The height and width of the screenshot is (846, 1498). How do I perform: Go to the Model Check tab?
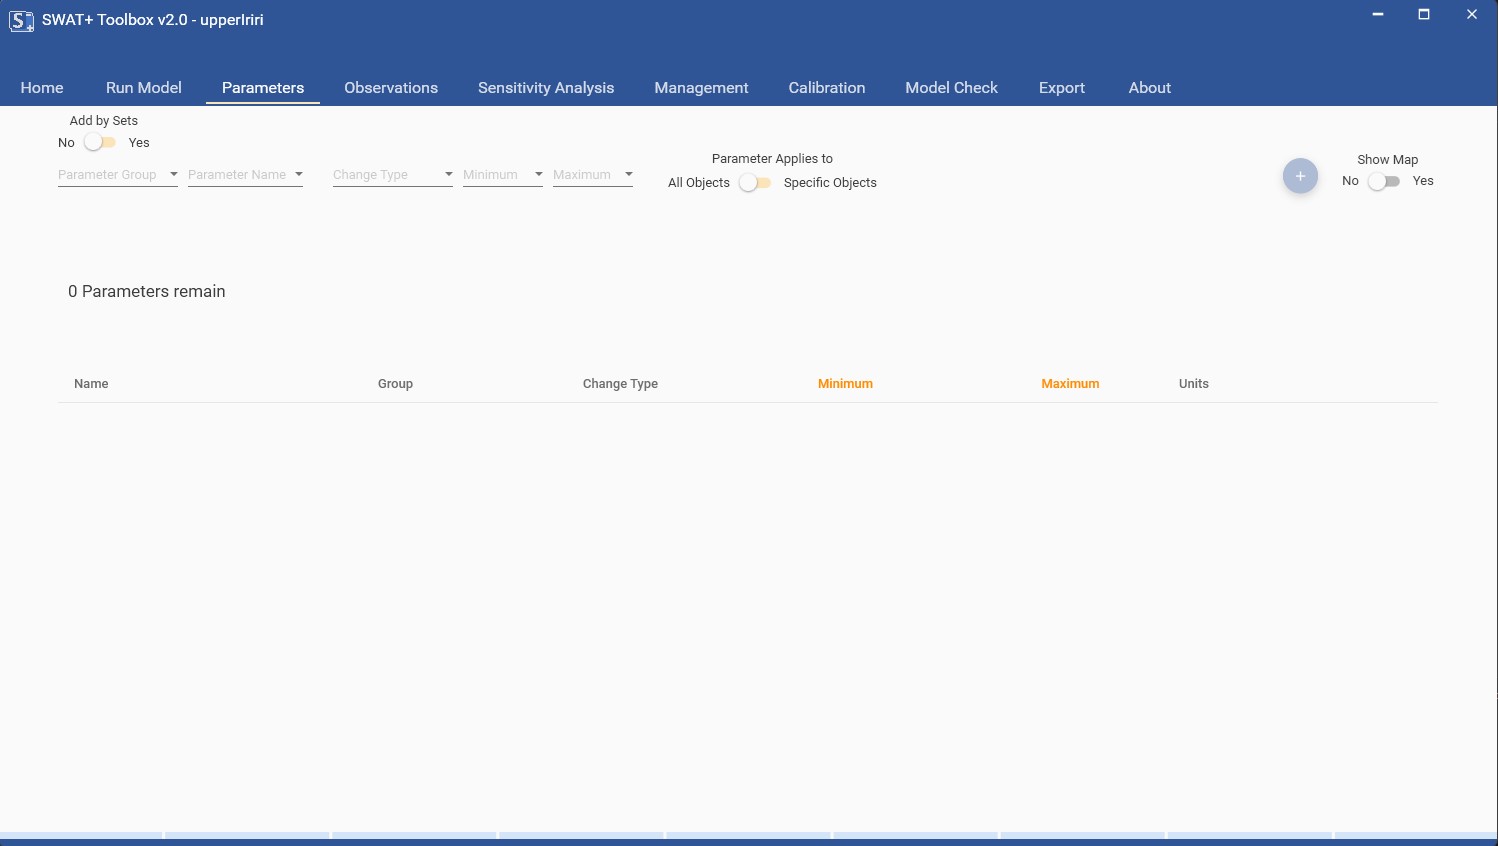coord(952,88)
